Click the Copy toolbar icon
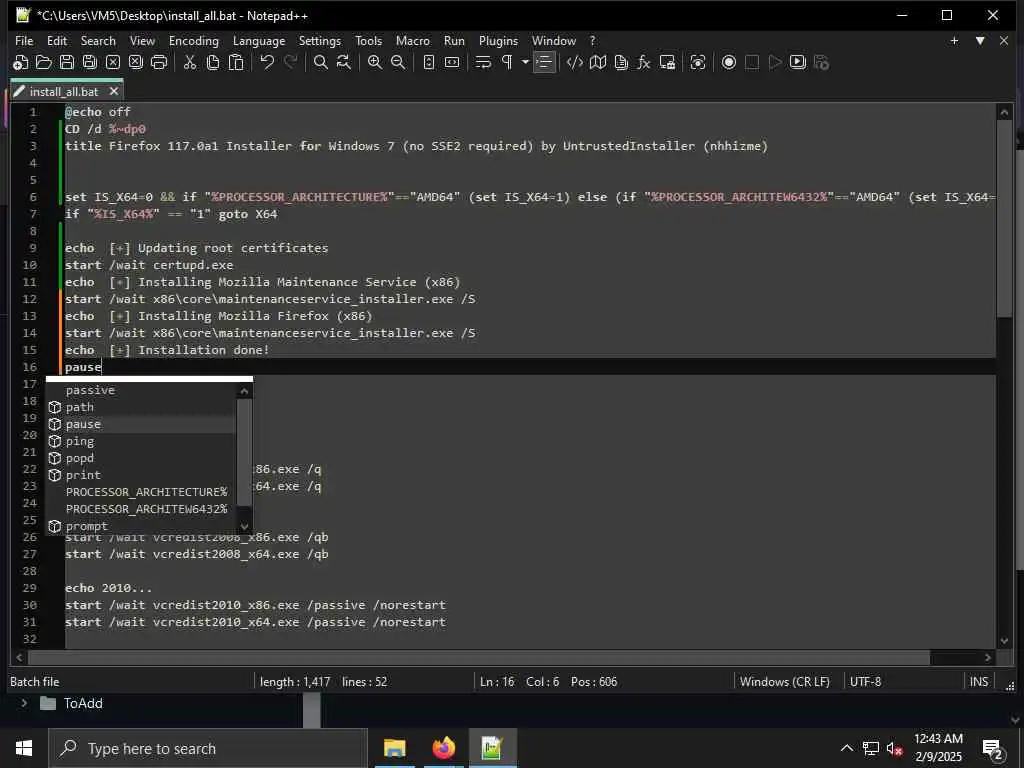This screenshot has height=768, width=1024. tap(213, 63)
